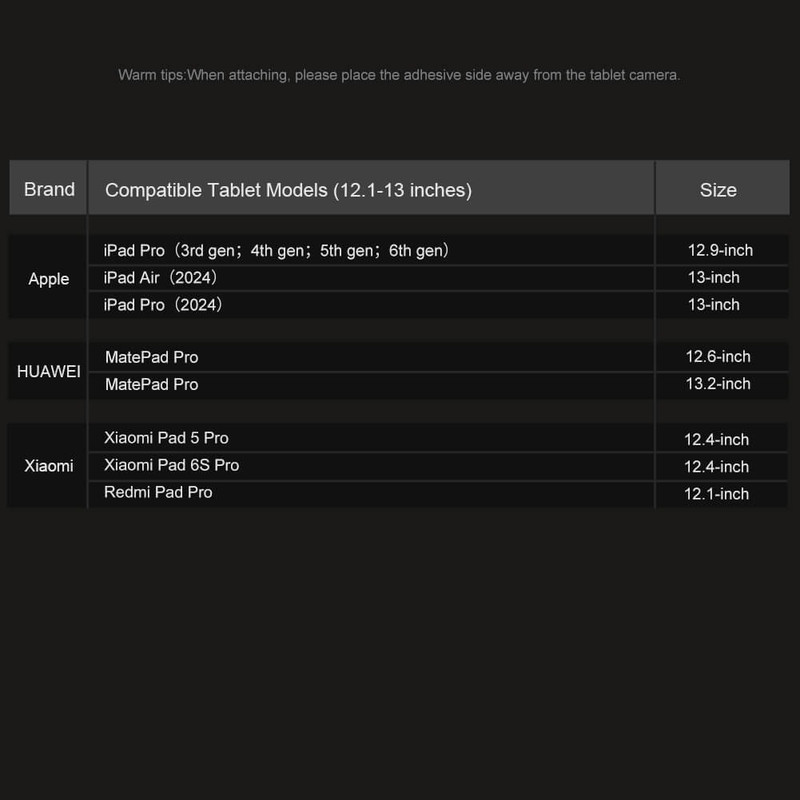This screenshot has height=800, width=800.
Task: Click the Xiaomi Pad 6S Pro entry
Action: [x=172, y=465]
